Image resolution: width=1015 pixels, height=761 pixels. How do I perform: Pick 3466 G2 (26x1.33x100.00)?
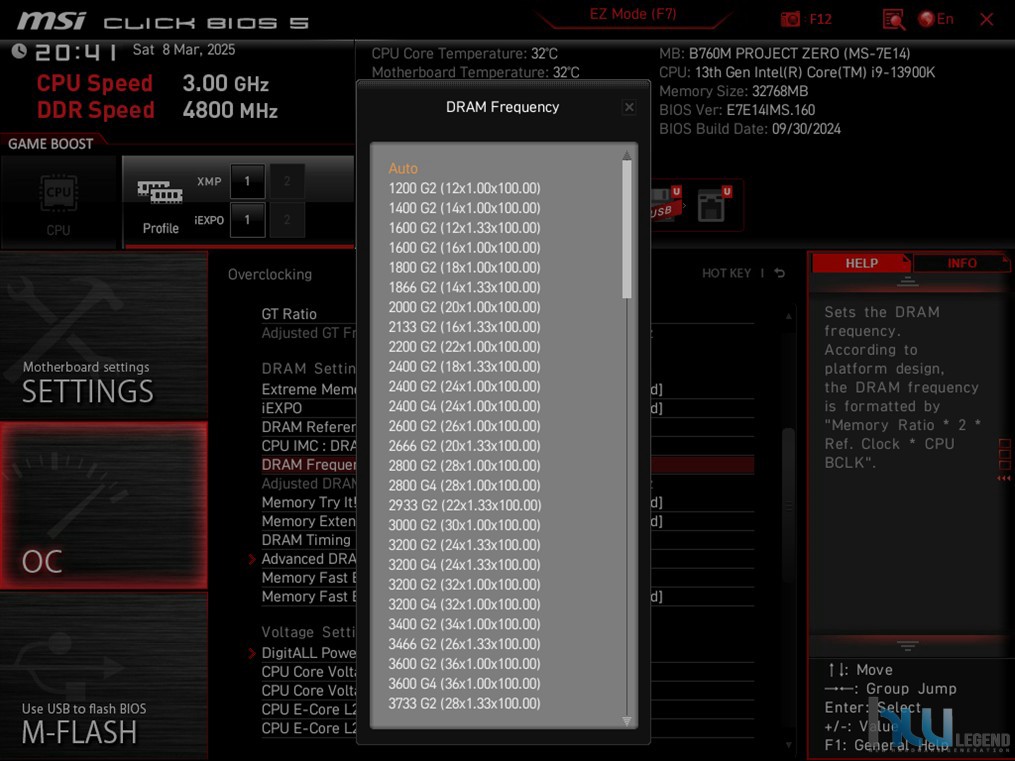tap(464, 644)
